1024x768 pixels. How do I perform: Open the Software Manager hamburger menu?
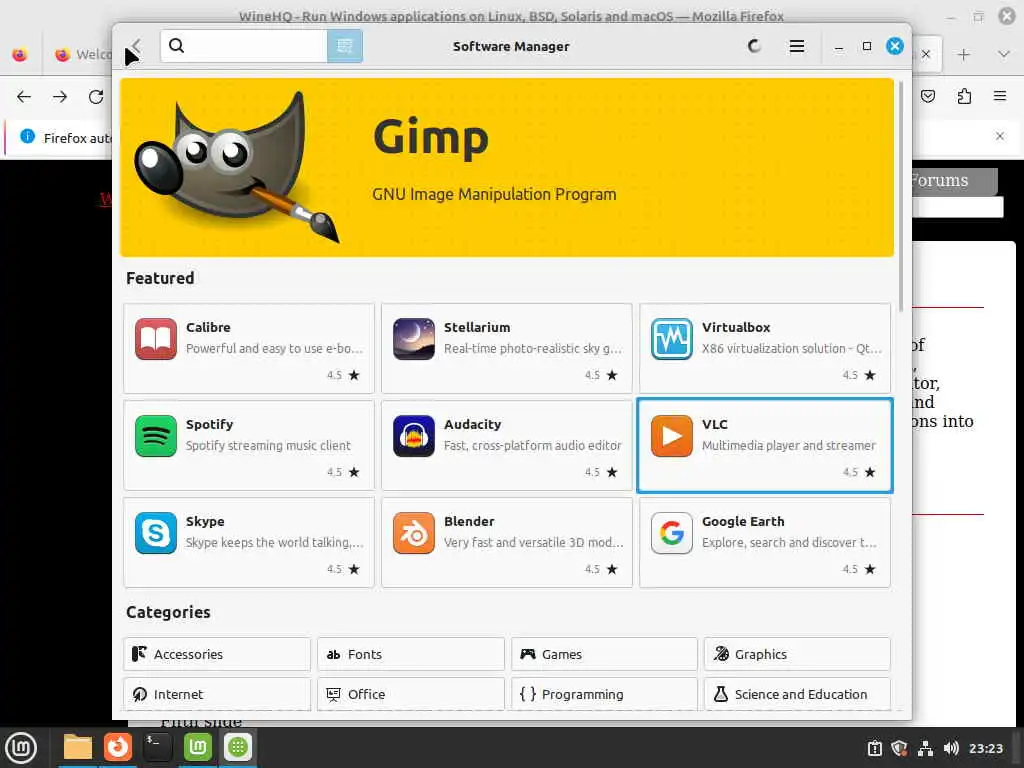[x=796, y=46]
